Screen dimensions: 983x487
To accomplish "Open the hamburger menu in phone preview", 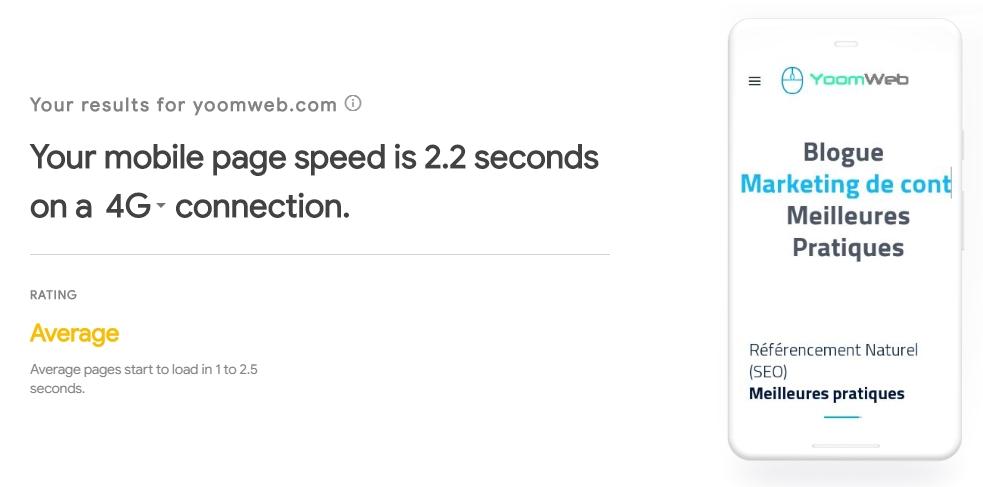I will coord(755,81).
